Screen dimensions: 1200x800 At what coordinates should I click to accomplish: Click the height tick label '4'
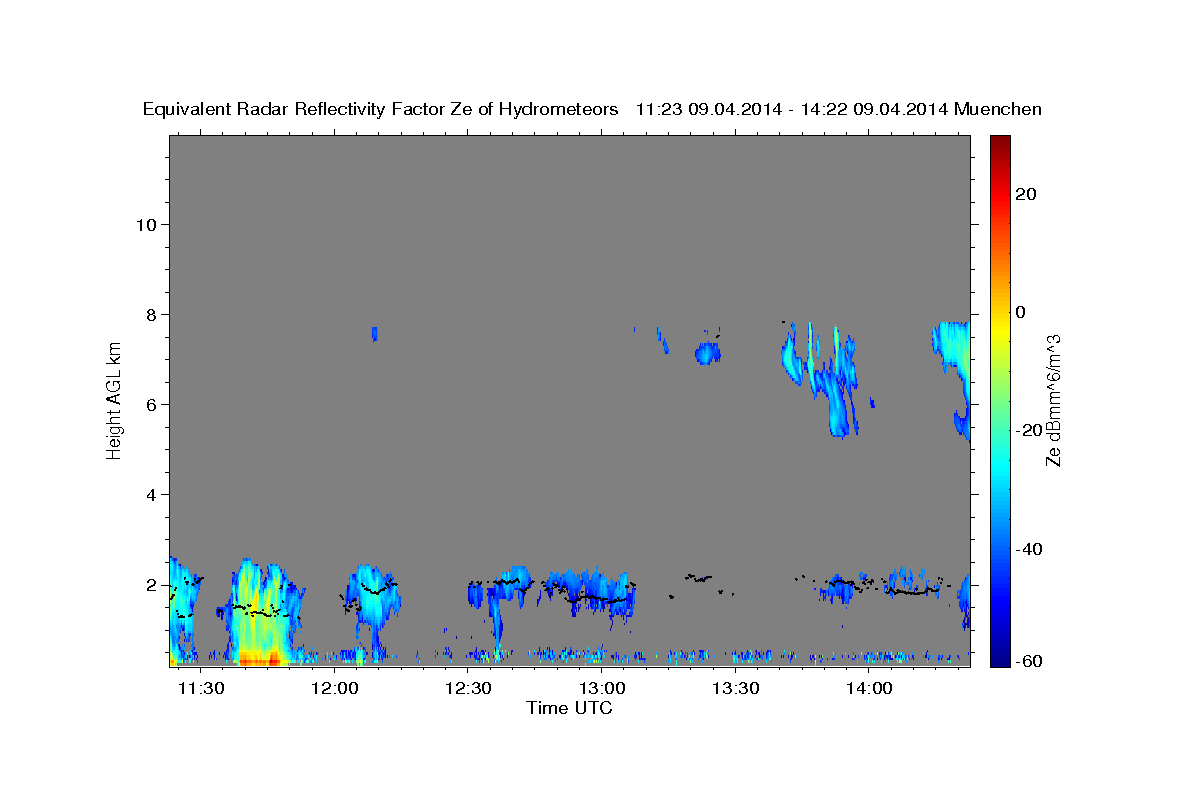point(150,495)
